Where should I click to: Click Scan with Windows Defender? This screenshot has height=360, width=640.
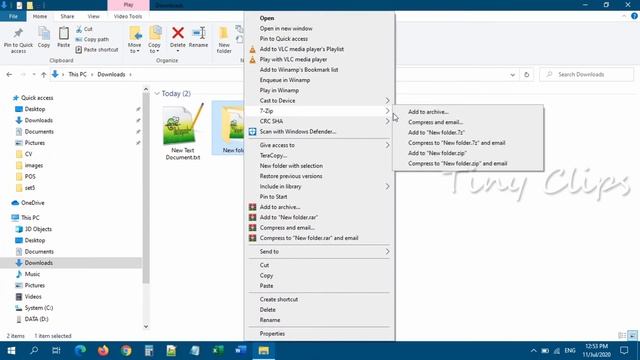(x=298, y=131)
